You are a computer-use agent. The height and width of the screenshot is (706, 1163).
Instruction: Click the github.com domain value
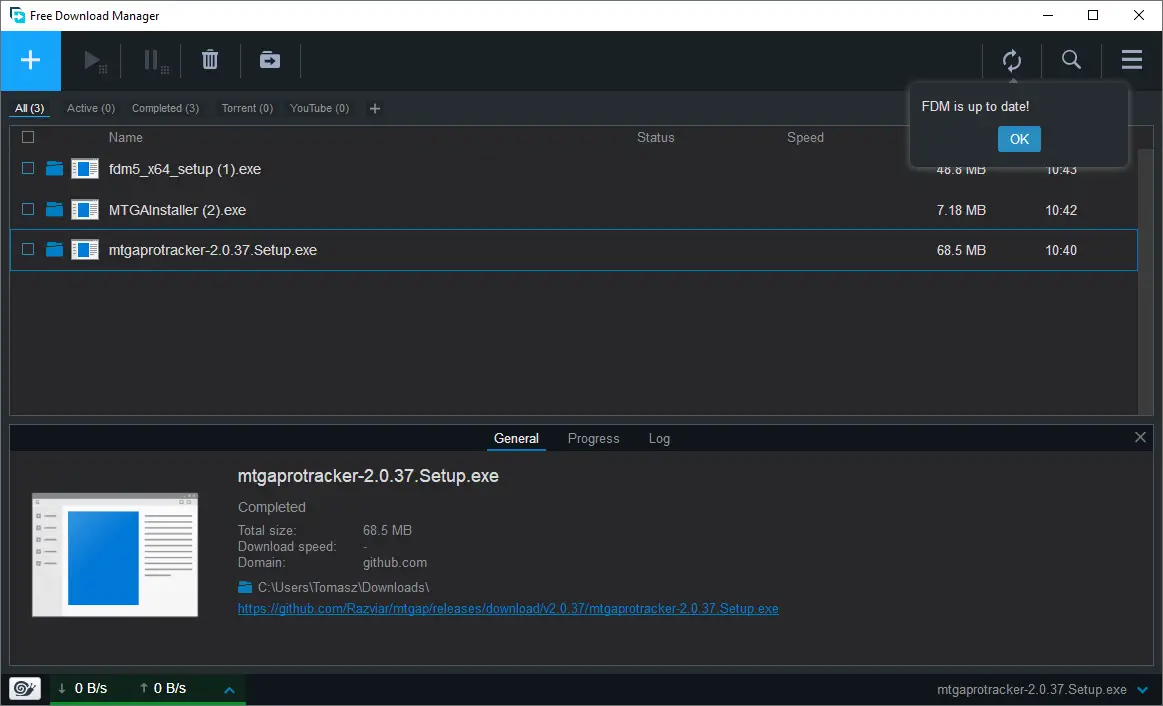coord(395,563)
